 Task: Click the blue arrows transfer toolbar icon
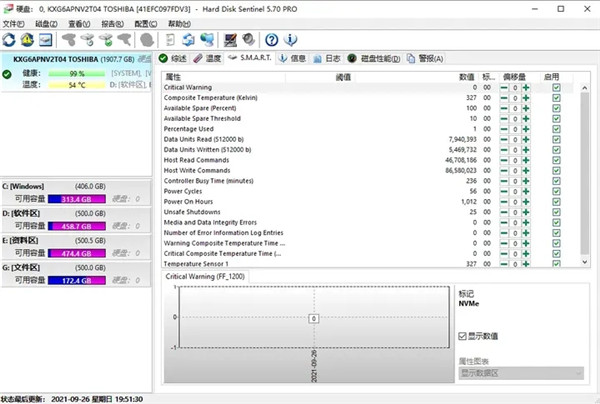click(188, 39)
